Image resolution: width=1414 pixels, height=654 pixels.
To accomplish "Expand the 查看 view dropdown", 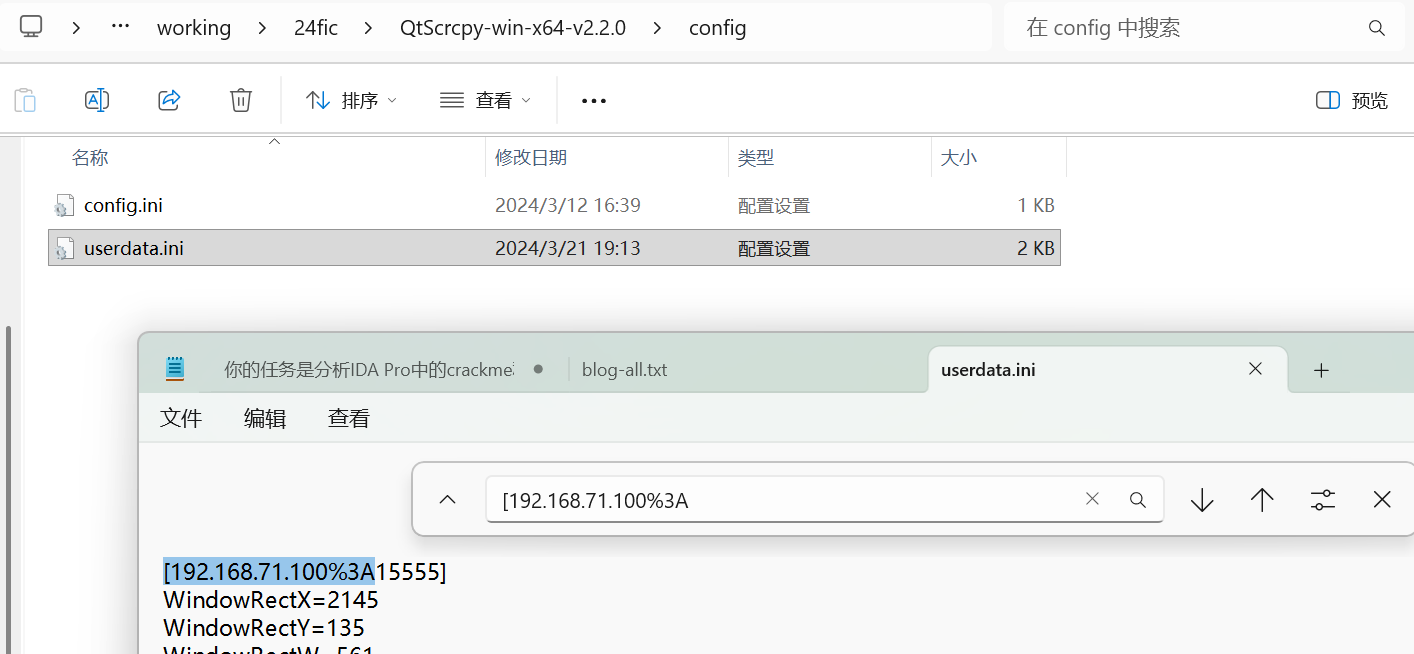I will (485, 101).
